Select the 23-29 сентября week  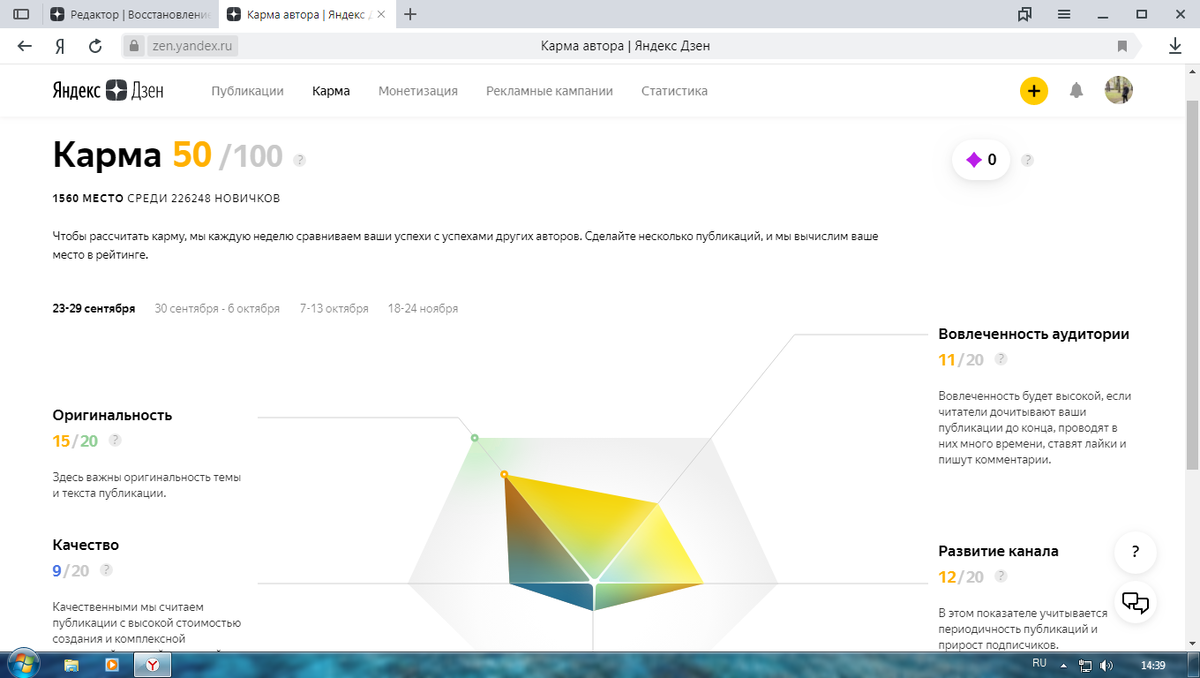(x=94, y=309)
